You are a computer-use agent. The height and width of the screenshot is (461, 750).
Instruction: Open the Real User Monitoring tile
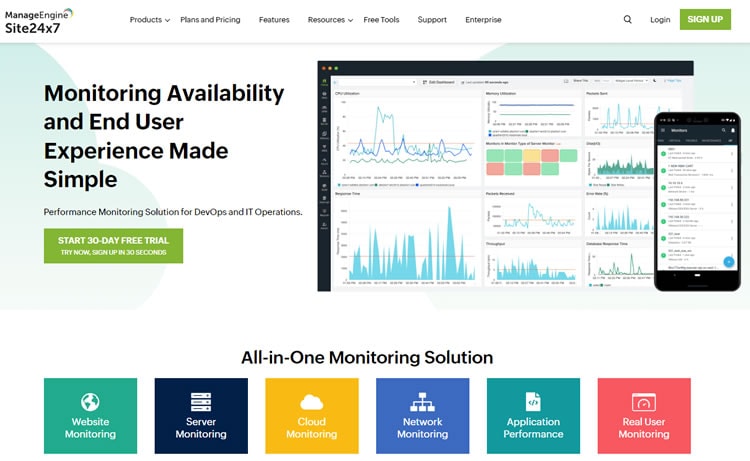click(644, 416)
